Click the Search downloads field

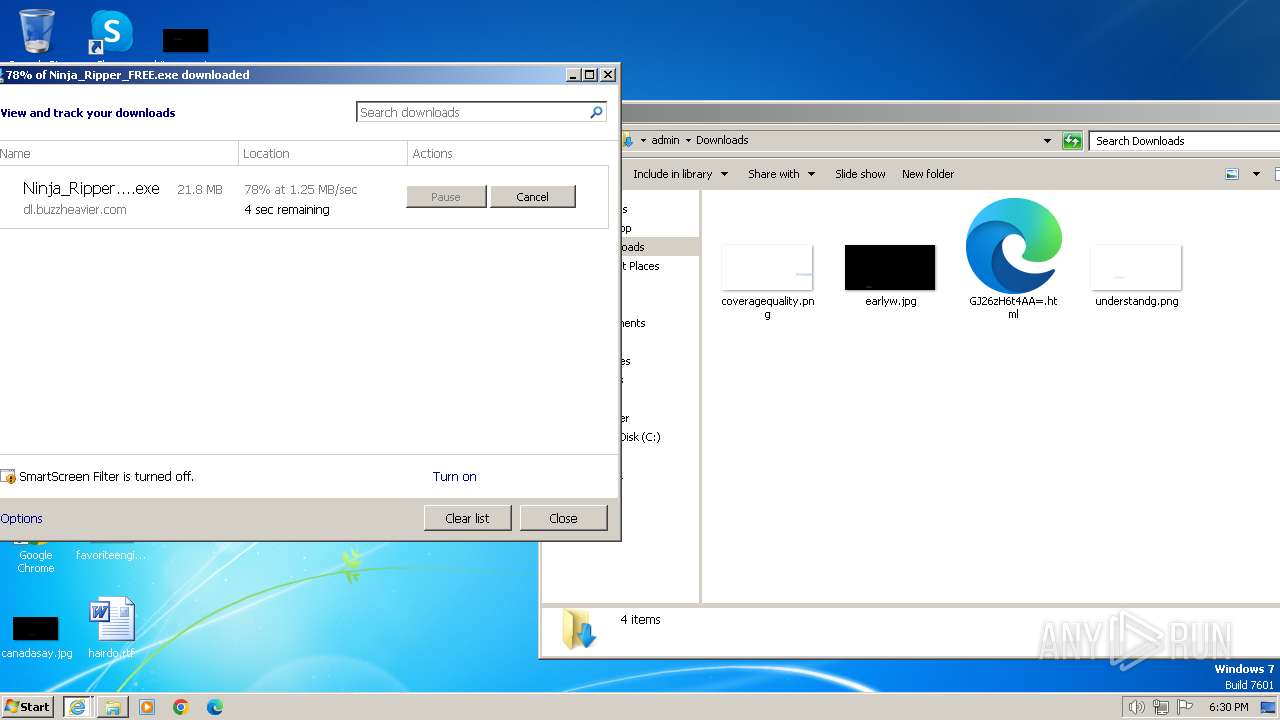(x=472, y=112)
